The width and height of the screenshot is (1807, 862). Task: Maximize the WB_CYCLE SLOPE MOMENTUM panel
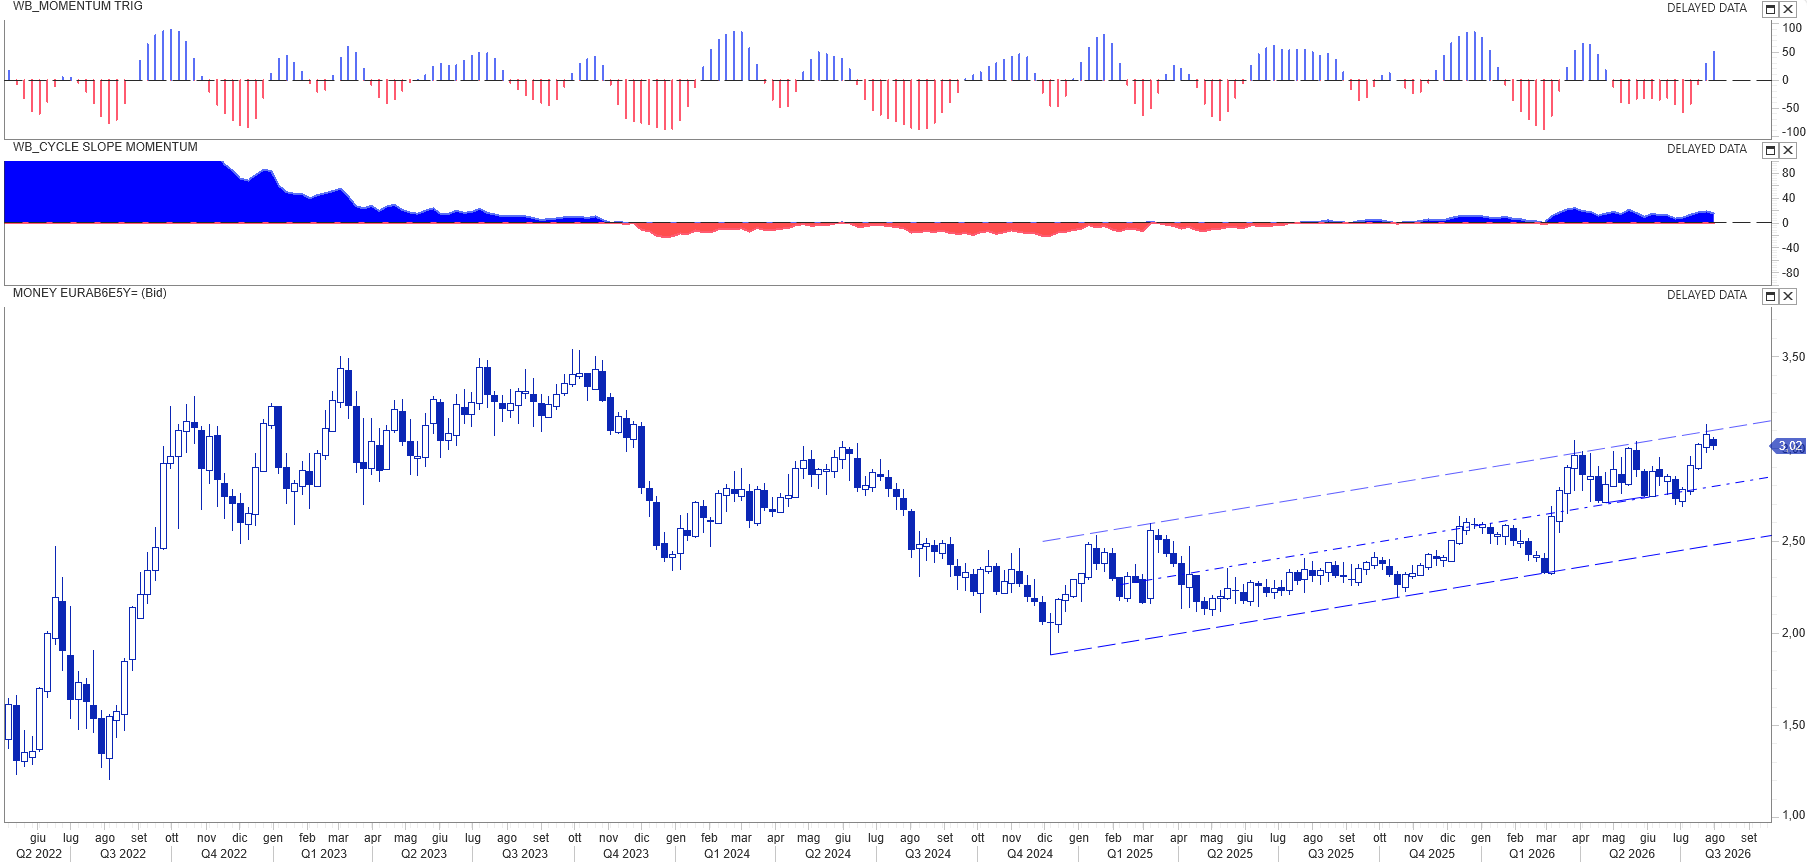[1770, 150]
